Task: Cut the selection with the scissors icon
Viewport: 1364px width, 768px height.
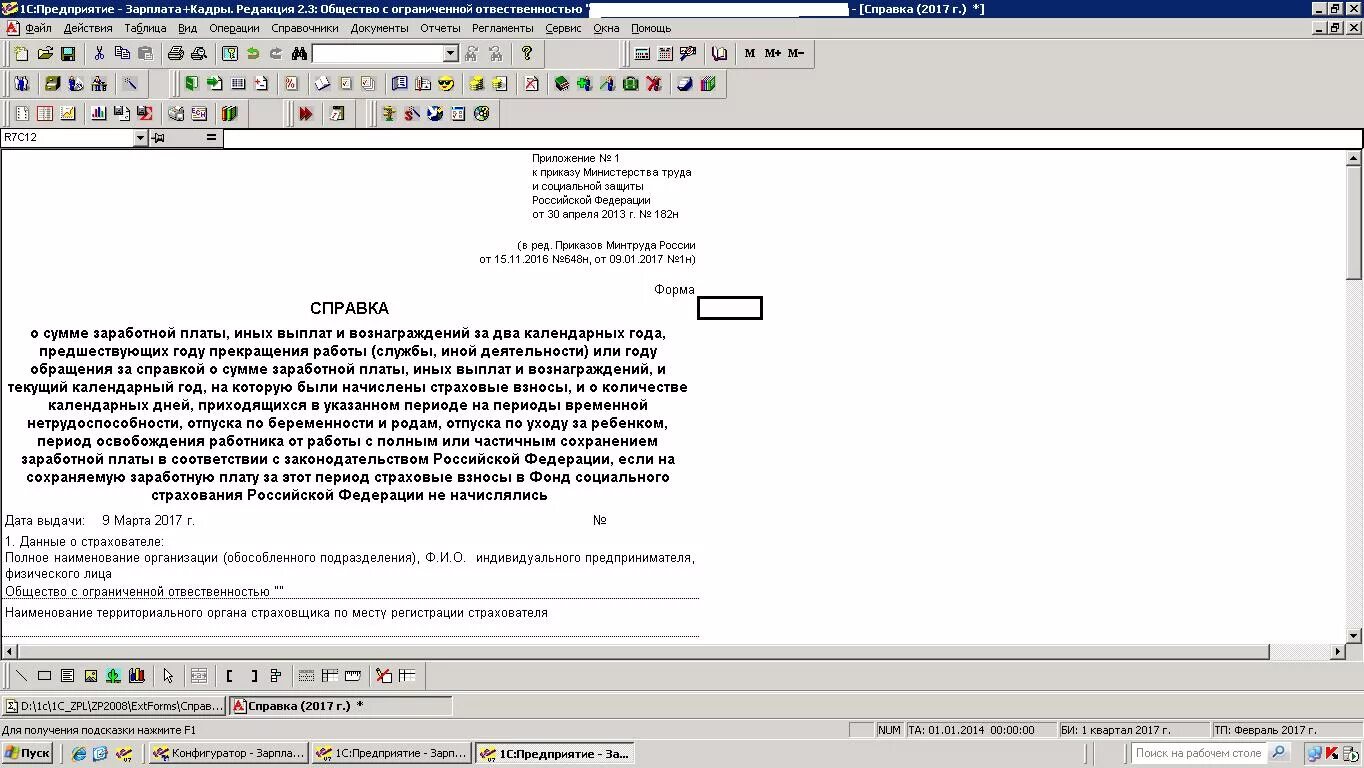Action: click(x=99, y=53)
